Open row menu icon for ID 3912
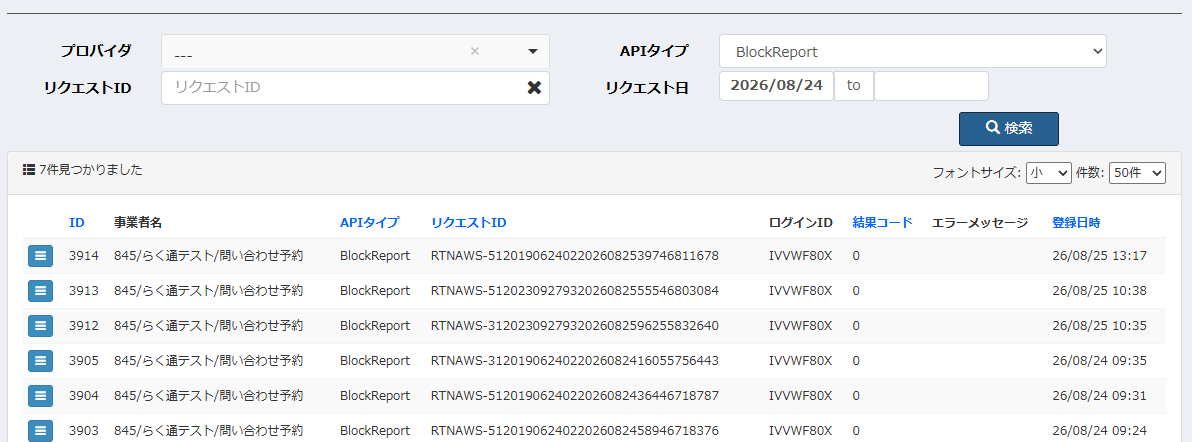This screenshot has width=1192, height=442. (40, 326)
